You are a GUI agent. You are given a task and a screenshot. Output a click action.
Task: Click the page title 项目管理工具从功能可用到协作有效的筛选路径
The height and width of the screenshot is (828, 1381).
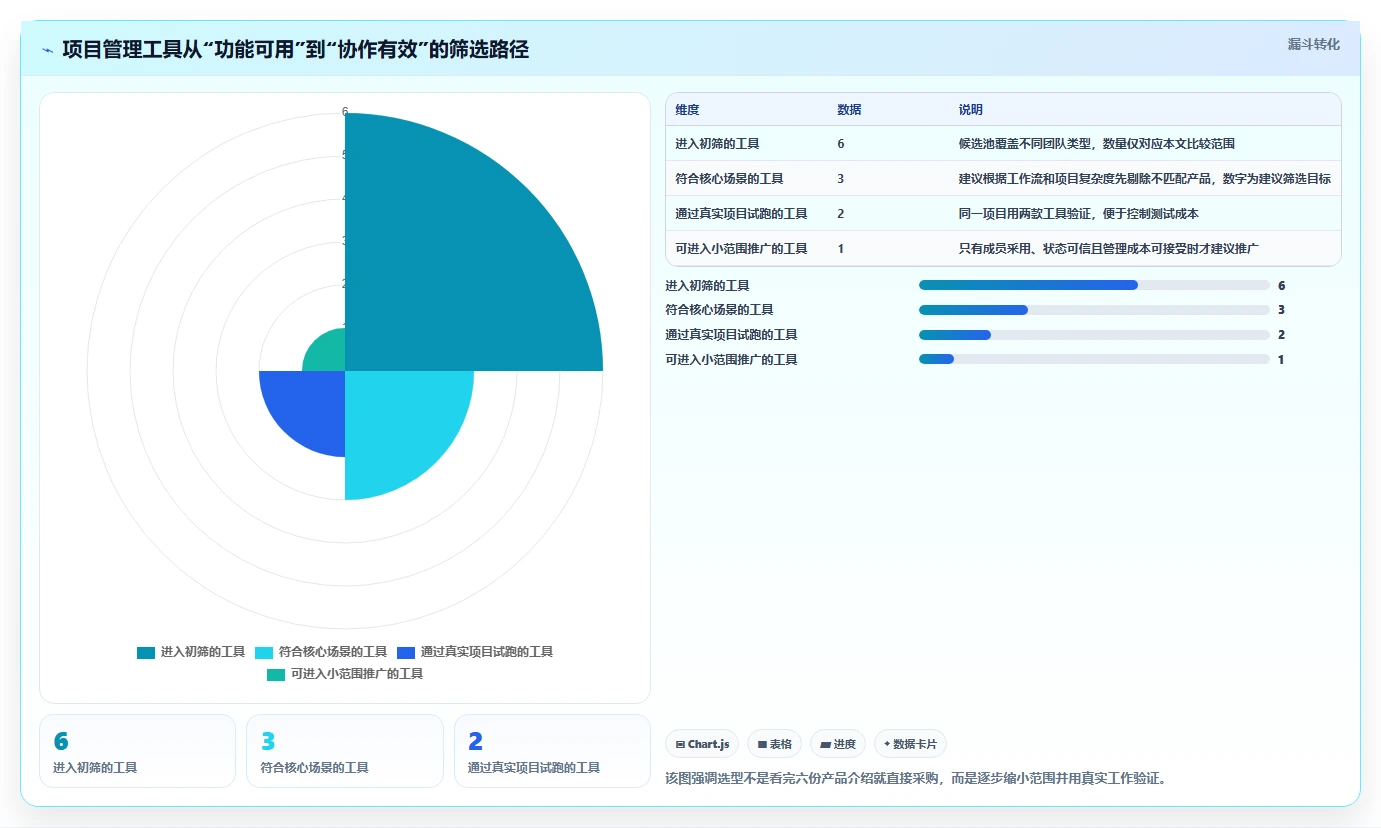coord(295,50)
